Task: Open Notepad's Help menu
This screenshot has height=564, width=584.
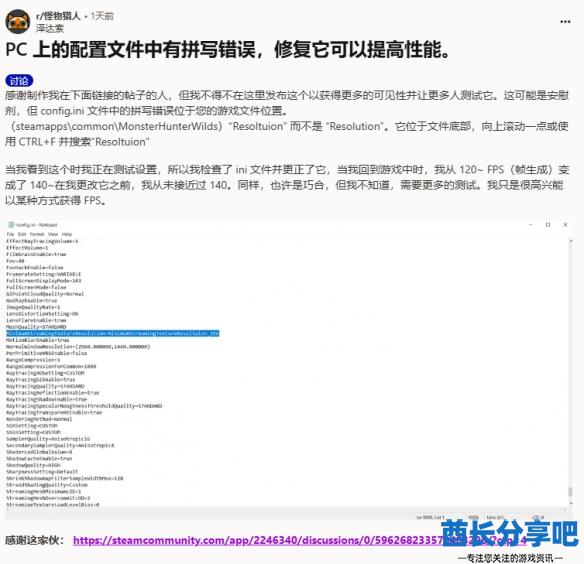Action: [x=67, y=234]
